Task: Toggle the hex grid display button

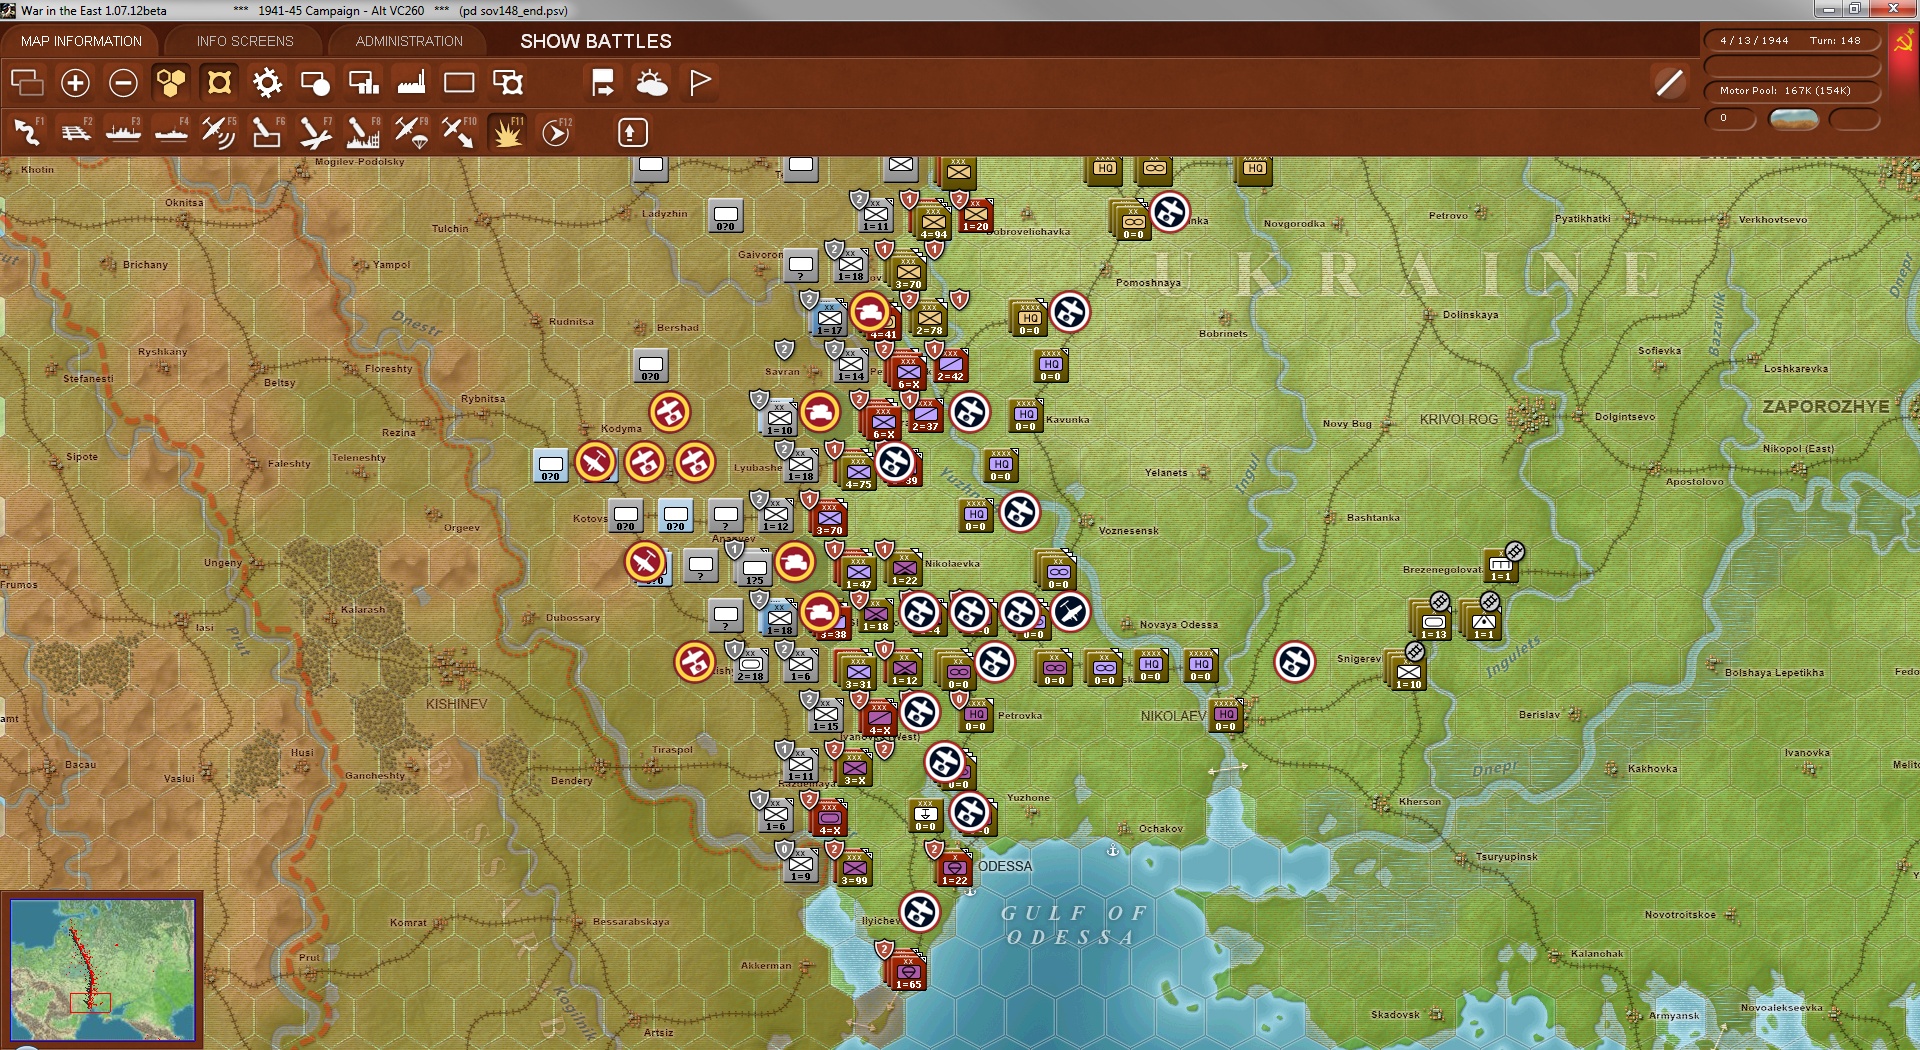Action: point(171,83)
